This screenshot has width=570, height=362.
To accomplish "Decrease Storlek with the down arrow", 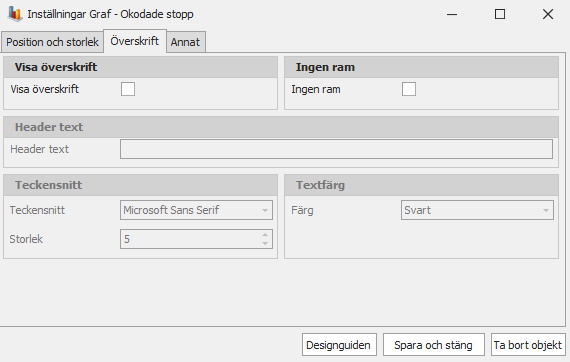I will click(265, 244).
